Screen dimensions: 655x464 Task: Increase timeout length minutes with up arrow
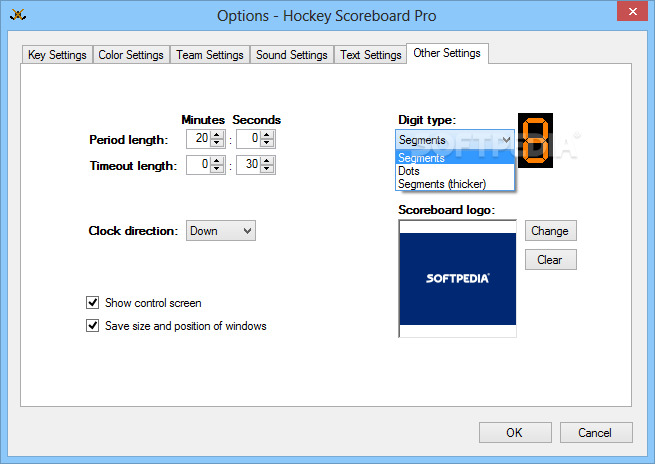click(217, 160)
